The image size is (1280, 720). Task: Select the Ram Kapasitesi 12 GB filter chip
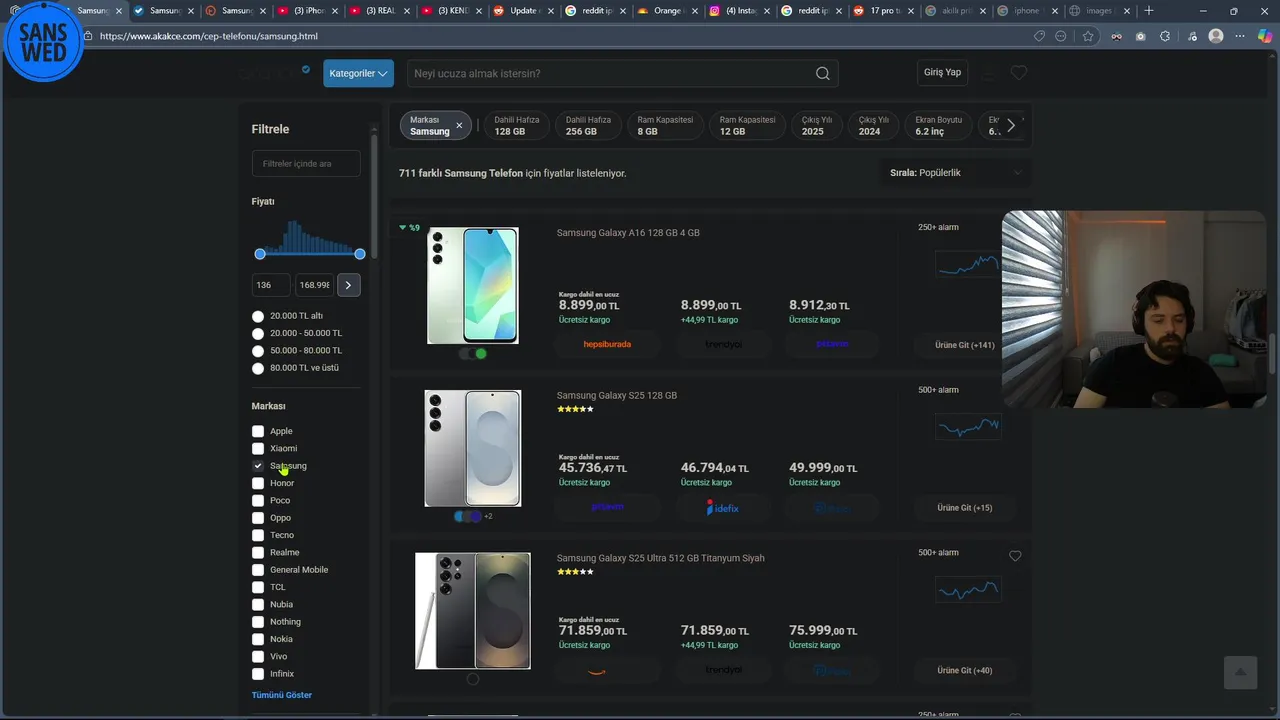[747, 125]
